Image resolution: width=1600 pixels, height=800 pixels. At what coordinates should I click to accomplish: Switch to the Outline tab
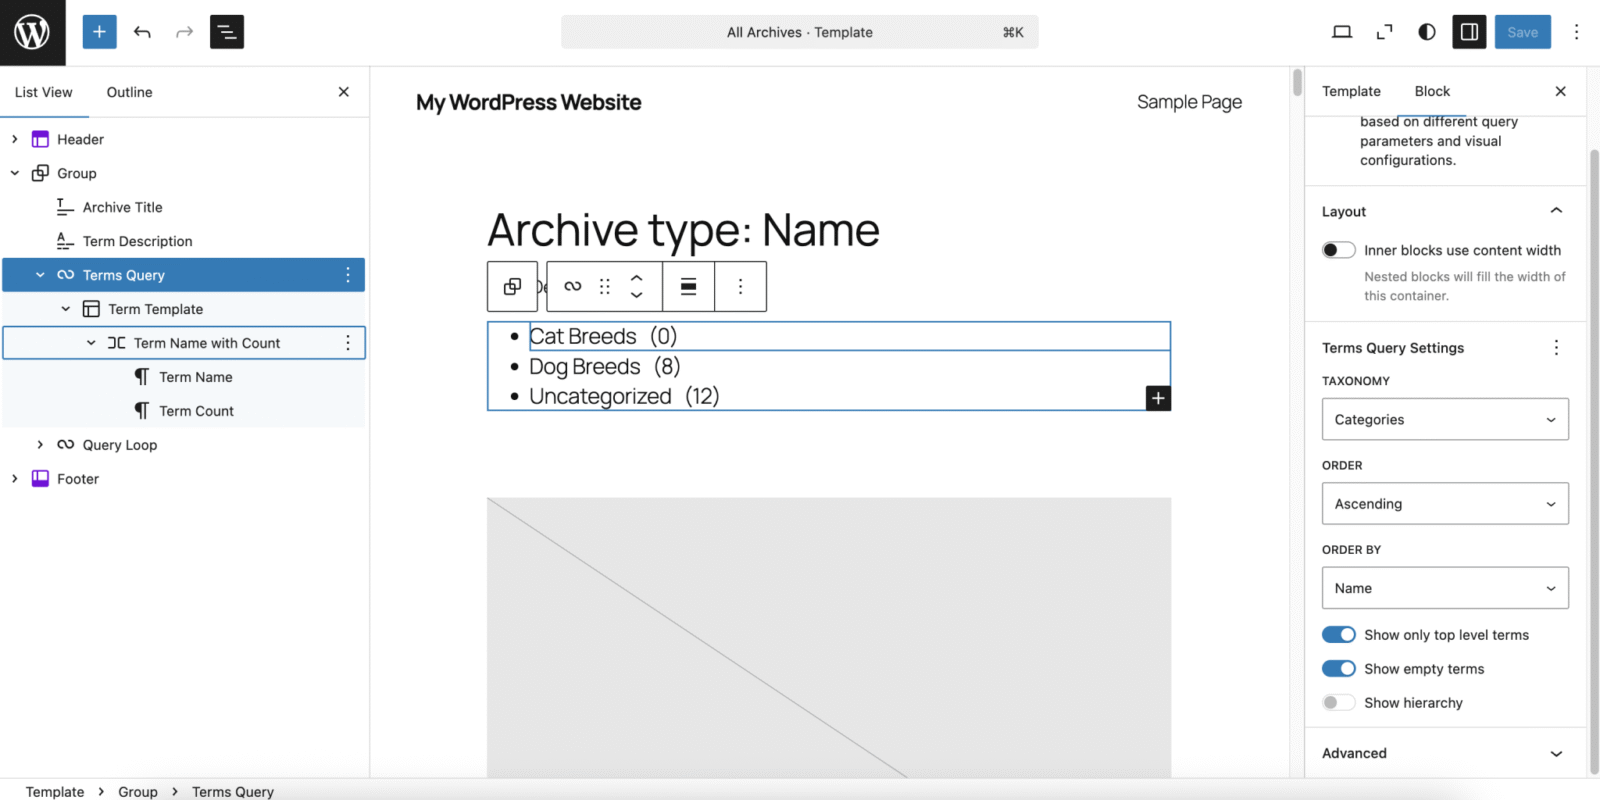[x=129, y=92]
